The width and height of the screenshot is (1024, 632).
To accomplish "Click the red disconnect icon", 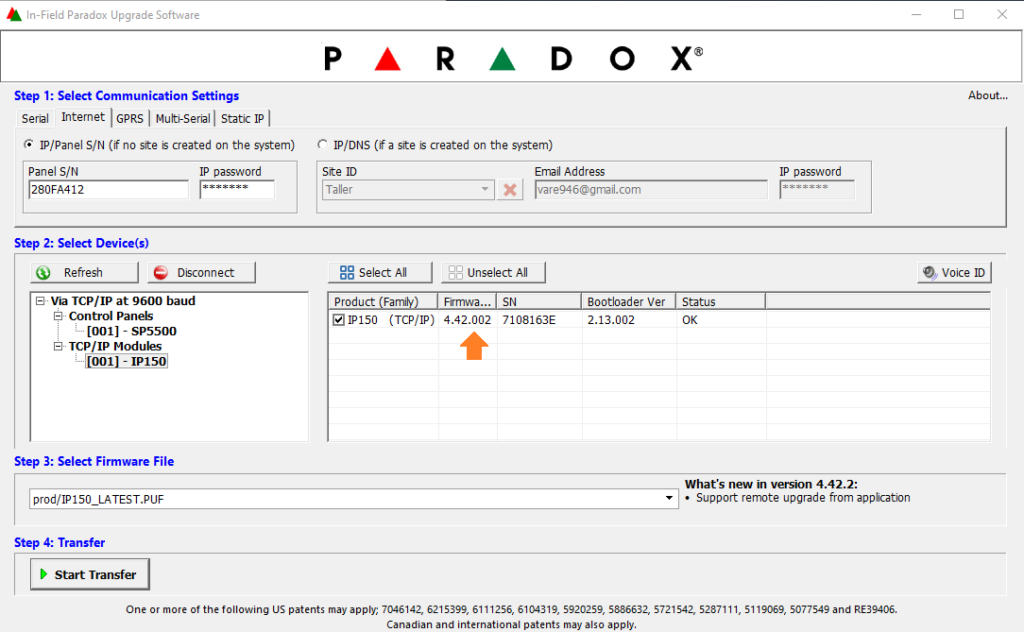I will pos(161,272).
